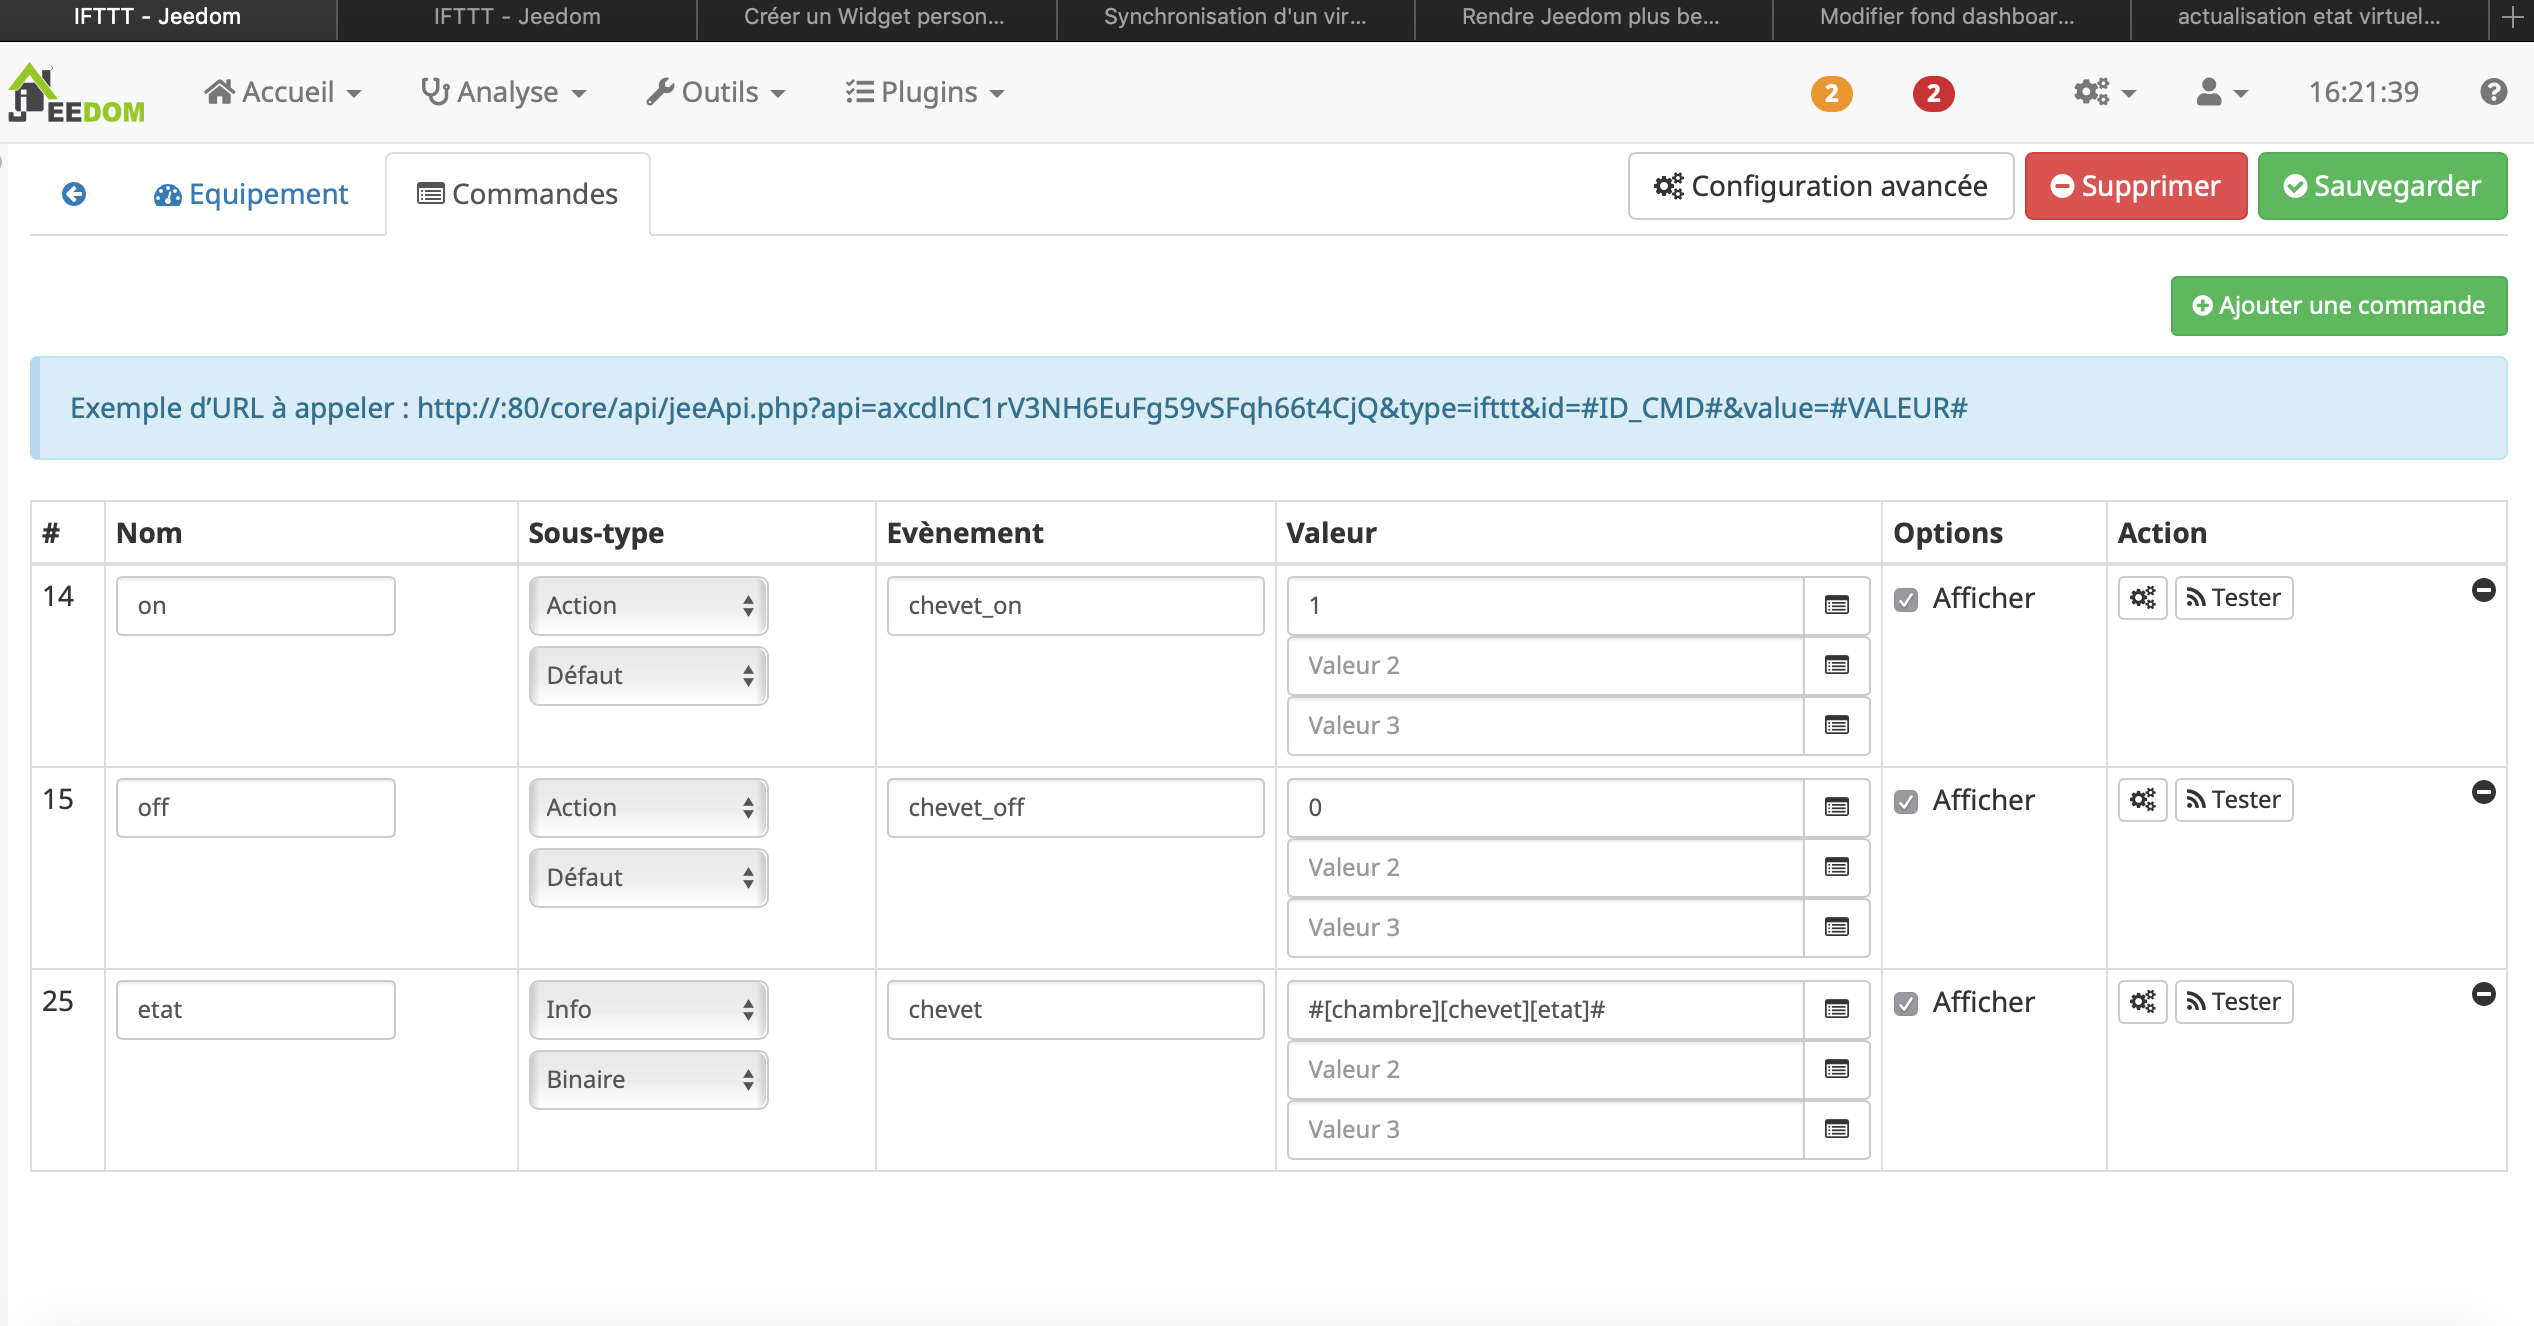The height and width of the screenshot is (1326, 2534).
Task: Open Défaut subtype dropdown for 'off' row
Action: pos(648,878)
